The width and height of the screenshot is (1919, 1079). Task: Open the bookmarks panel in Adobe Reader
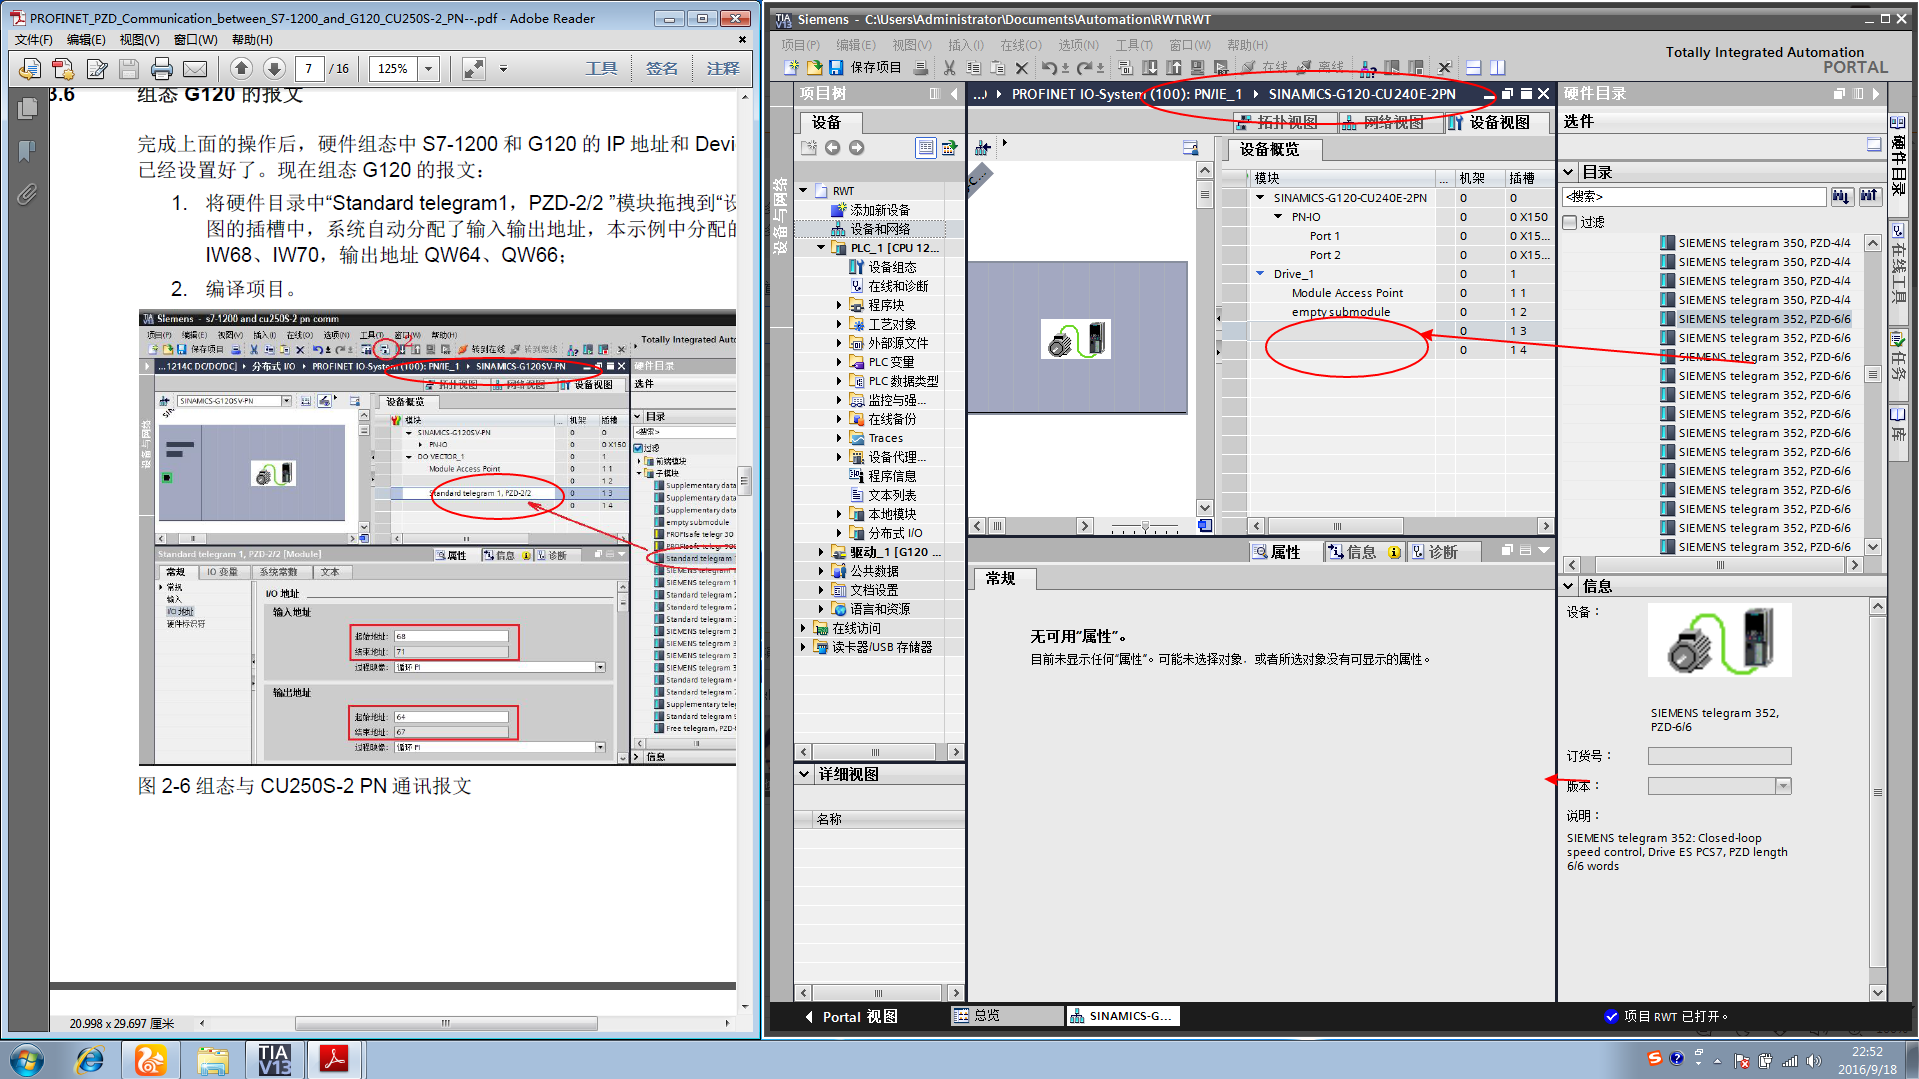tap(27, 151)
